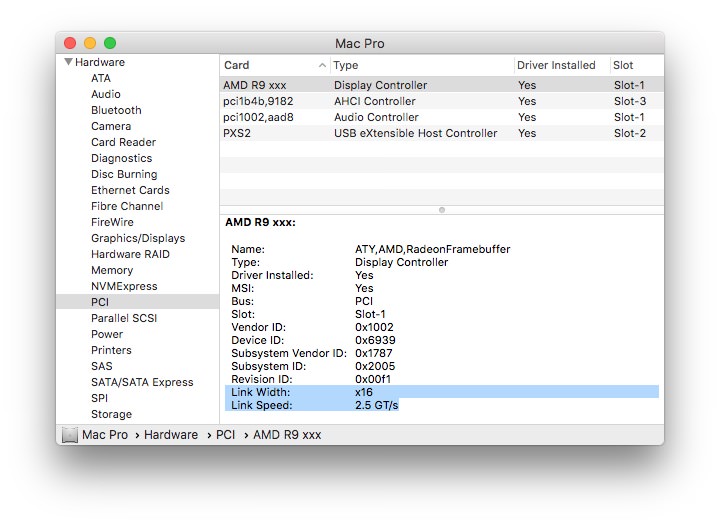Sort by the Driver Installed column header
The height and width of the screenshot is (525, 720).
pos(556,65)
